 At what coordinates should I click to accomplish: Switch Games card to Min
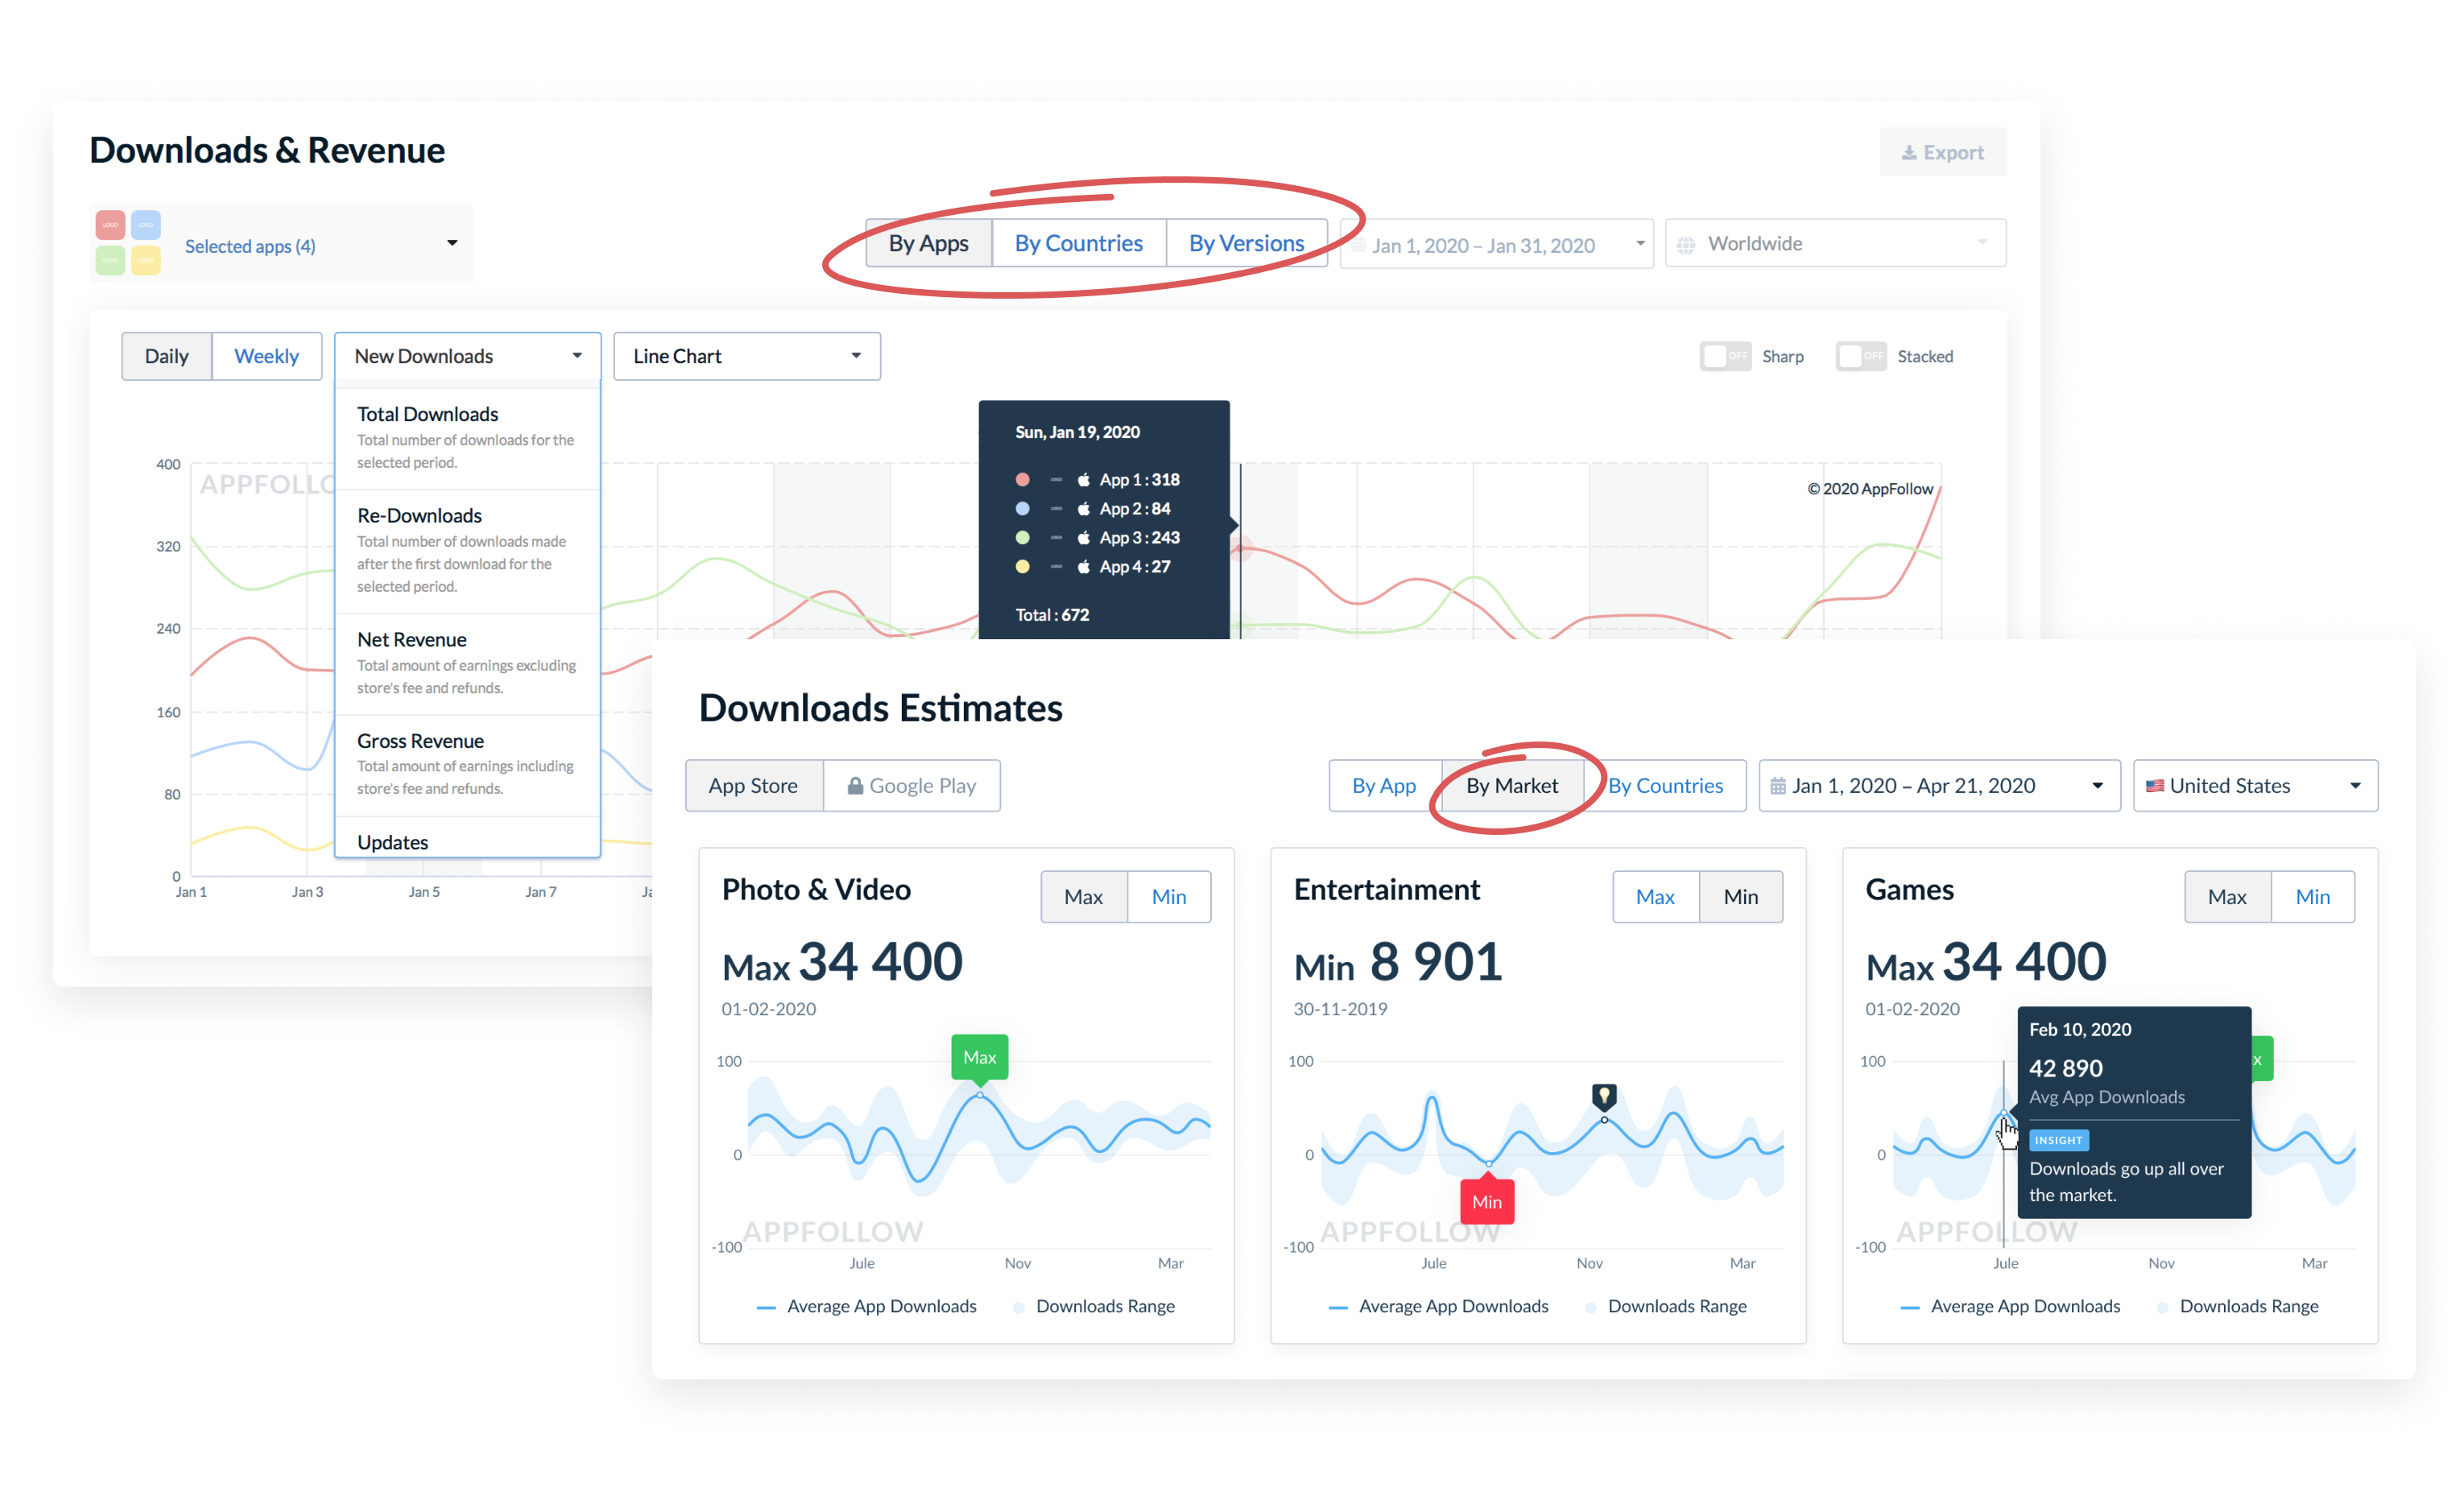2312,896
